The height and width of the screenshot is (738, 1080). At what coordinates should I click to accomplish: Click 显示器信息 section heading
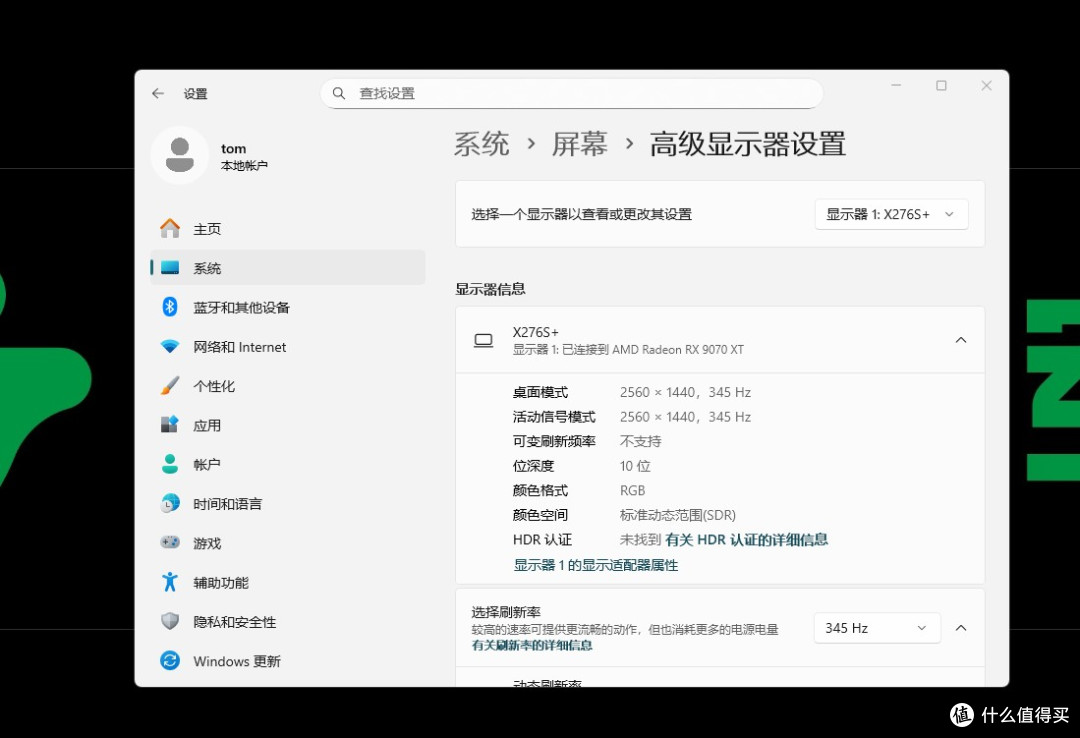coord(490,289)
